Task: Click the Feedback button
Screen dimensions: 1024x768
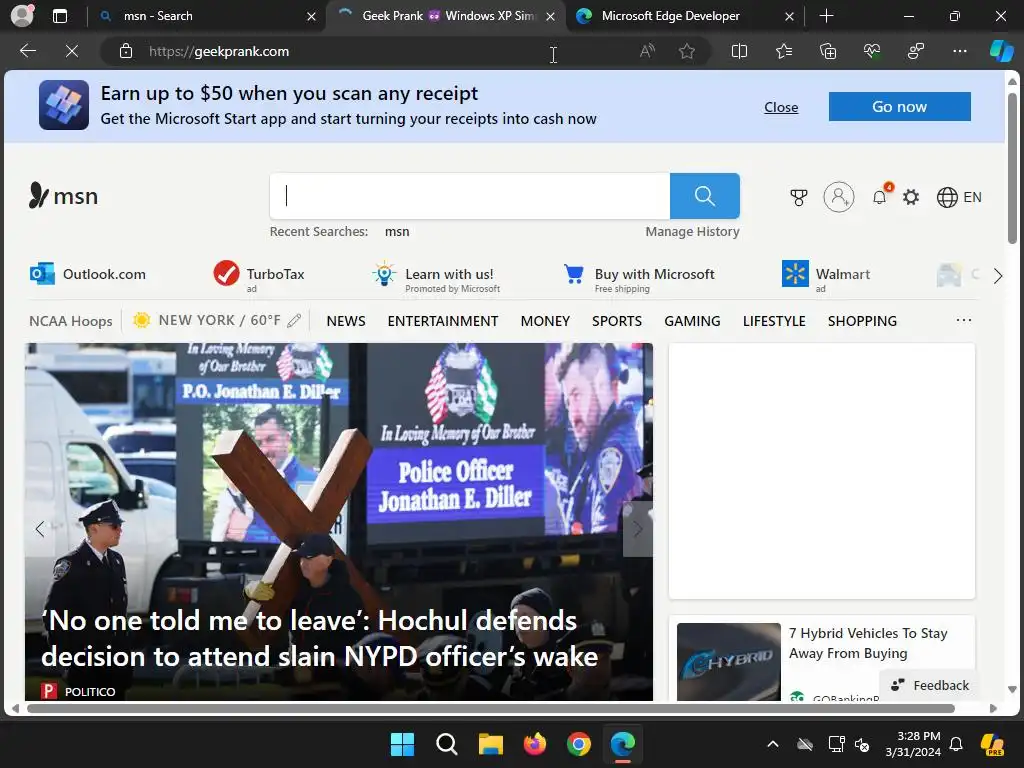Action: (930, 685)
